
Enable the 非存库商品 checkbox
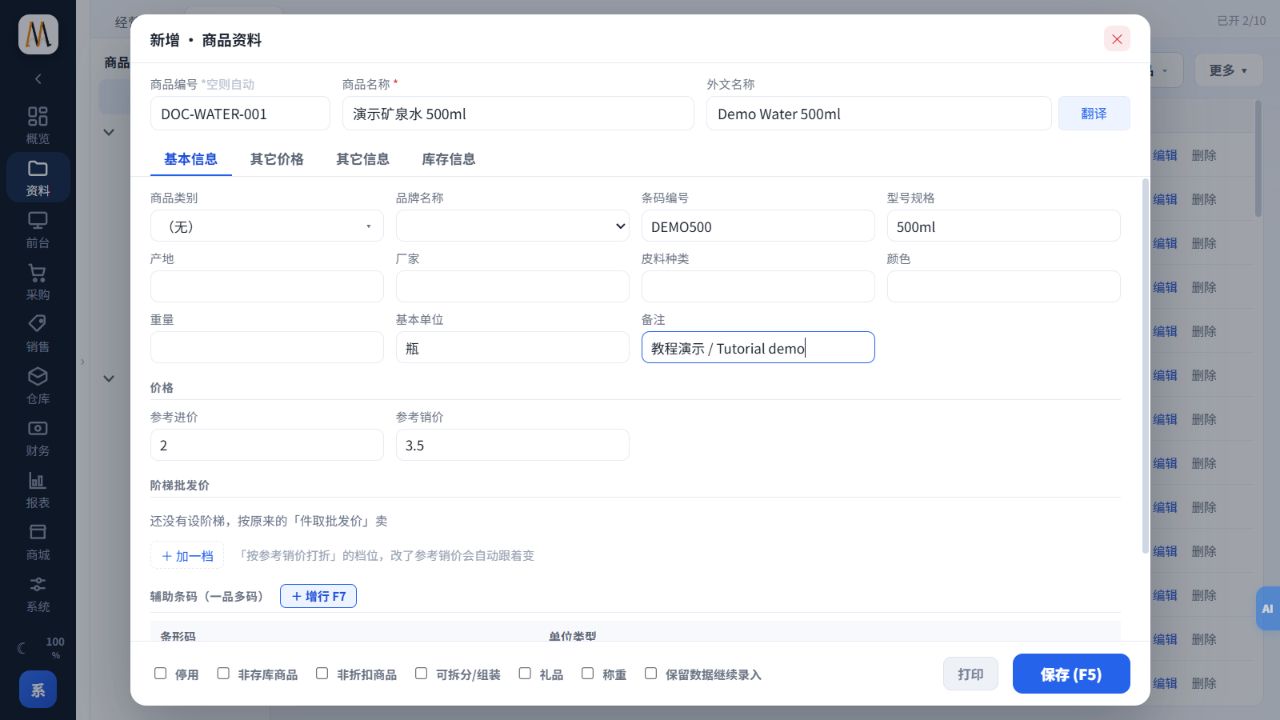click(223, 674)
